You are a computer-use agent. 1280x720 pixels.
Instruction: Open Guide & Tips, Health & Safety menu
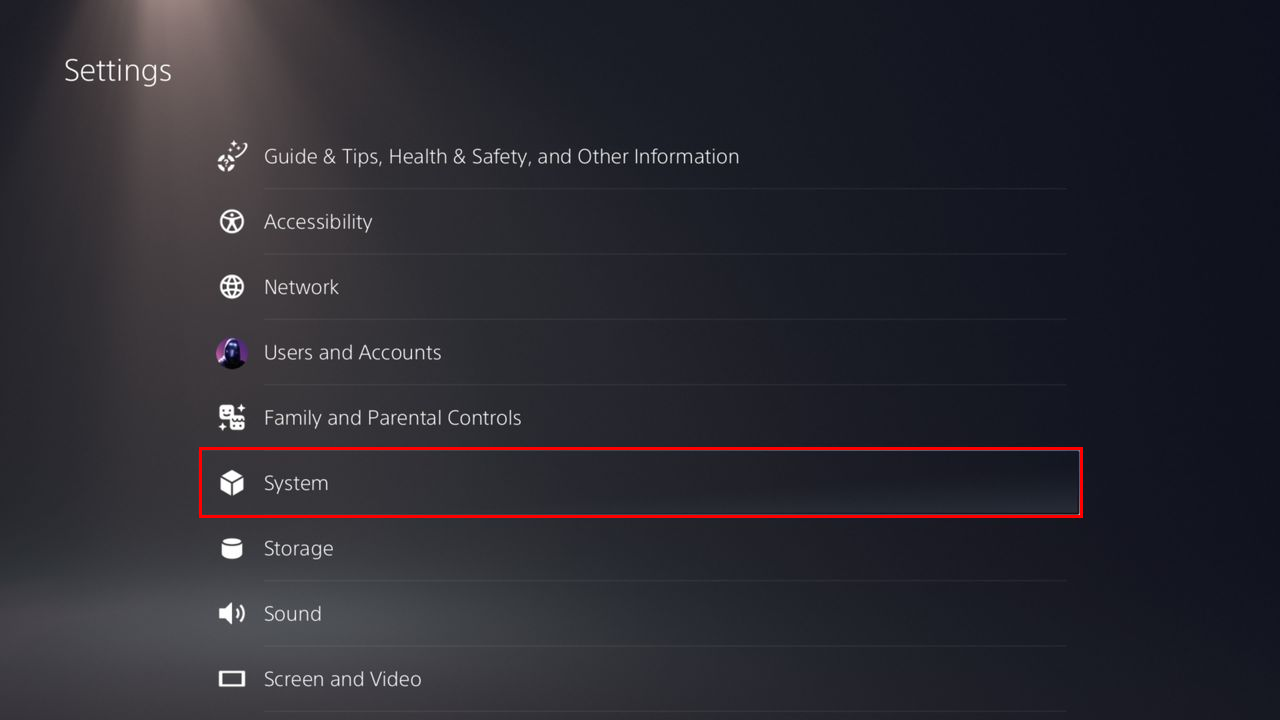pos(501,157)
